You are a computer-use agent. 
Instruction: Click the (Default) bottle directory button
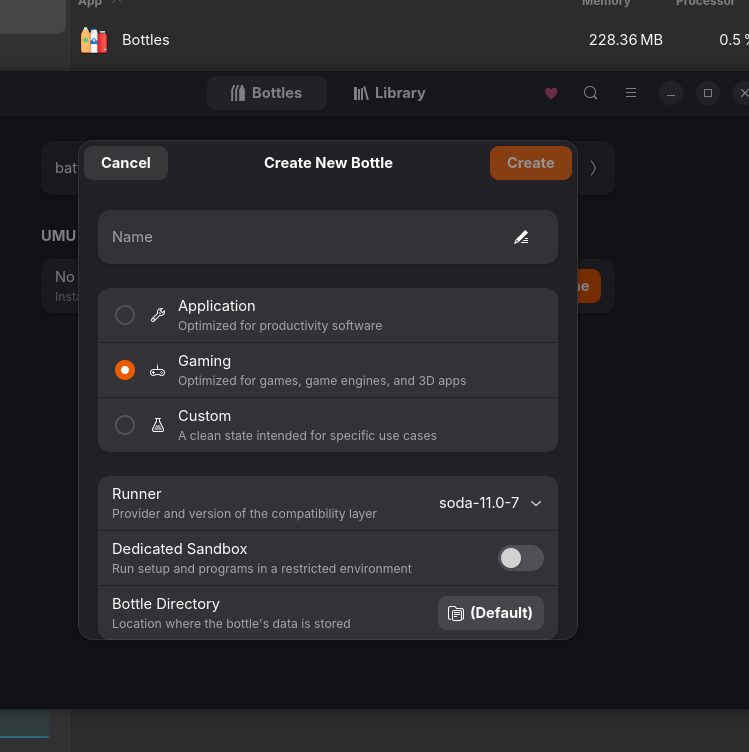click(491, 613)
